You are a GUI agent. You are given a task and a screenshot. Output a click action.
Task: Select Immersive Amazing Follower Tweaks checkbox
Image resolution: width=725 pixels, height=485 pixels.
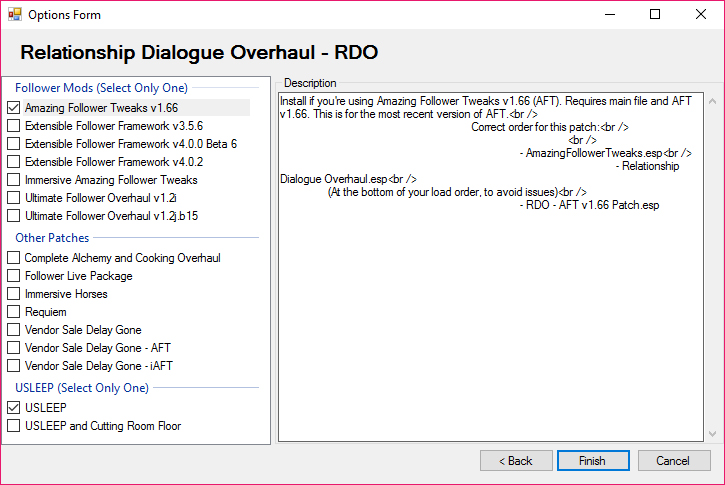14,180
